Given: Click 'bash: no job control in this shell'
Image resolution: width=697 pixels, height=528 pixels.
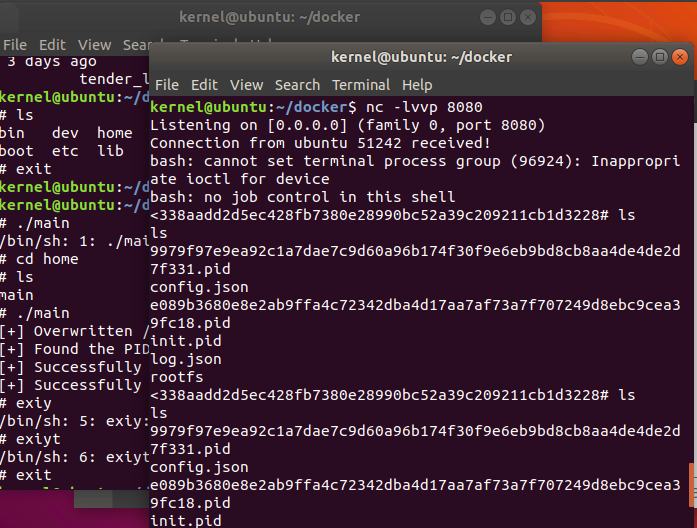Looking at the screenshot, I should point(302,197).
